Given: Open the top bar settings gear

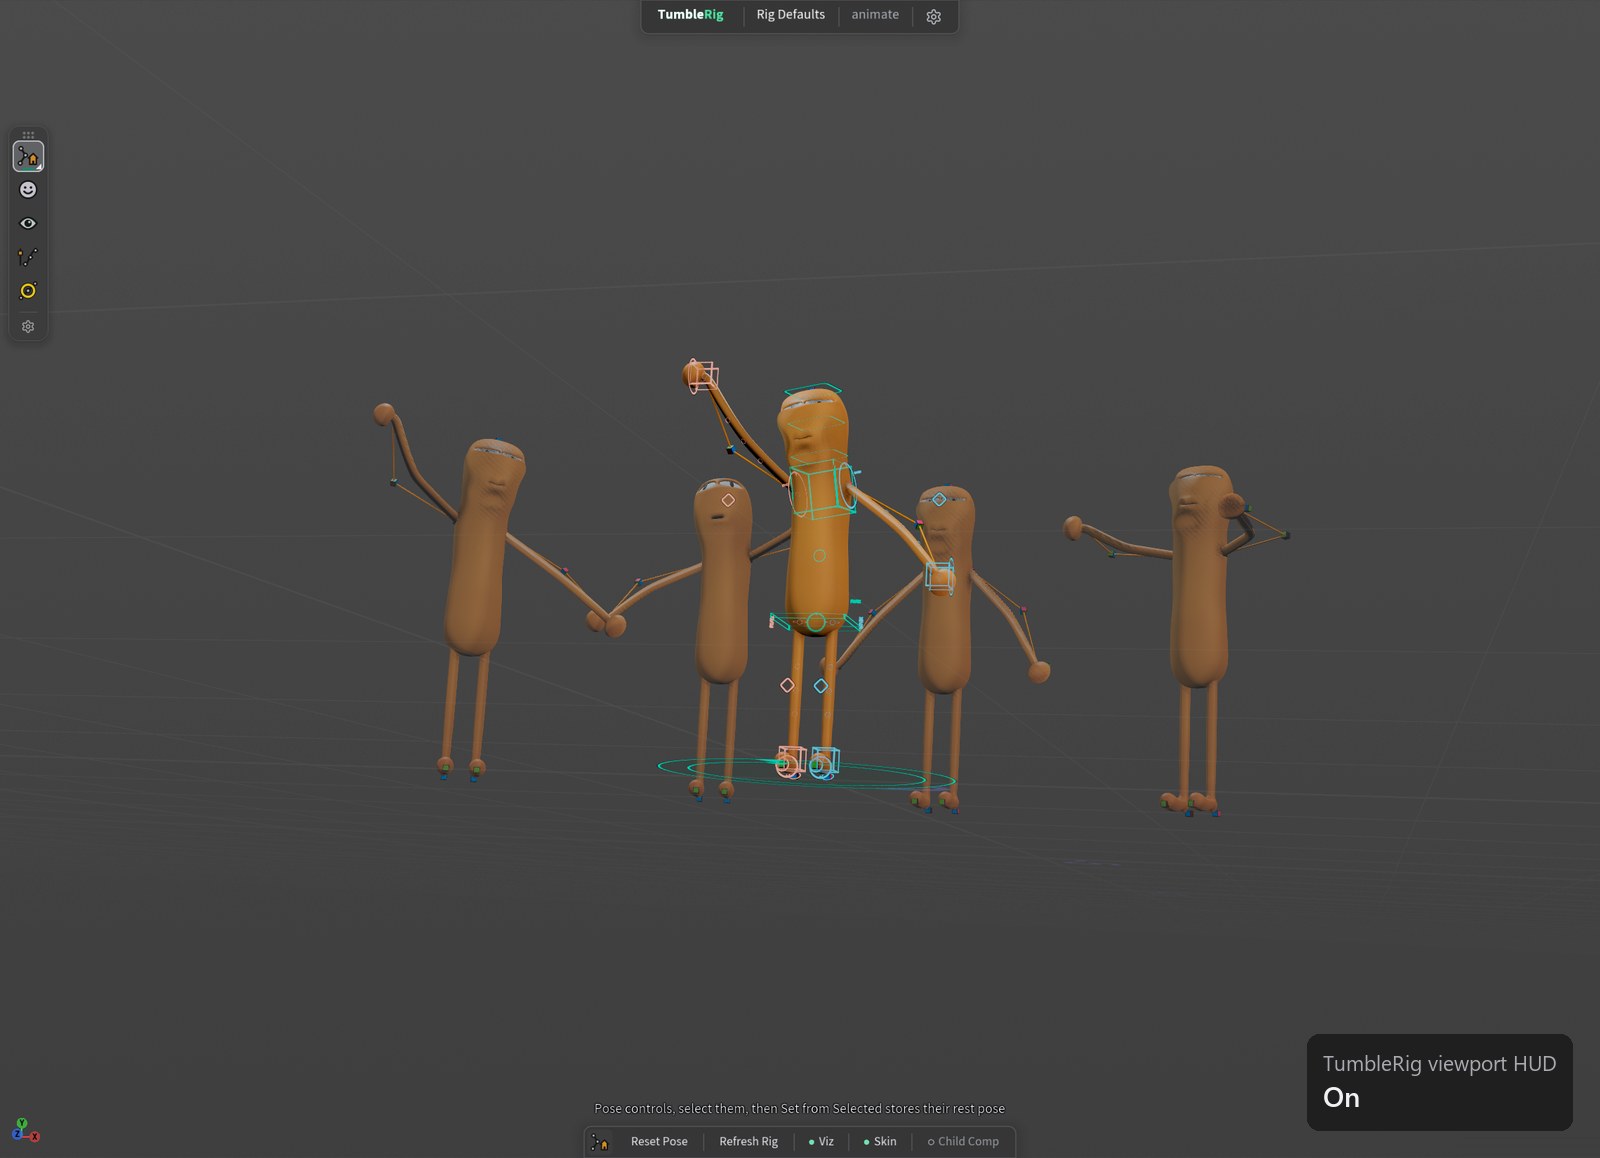Looking at the screenshot, I should tap(933, 16).
